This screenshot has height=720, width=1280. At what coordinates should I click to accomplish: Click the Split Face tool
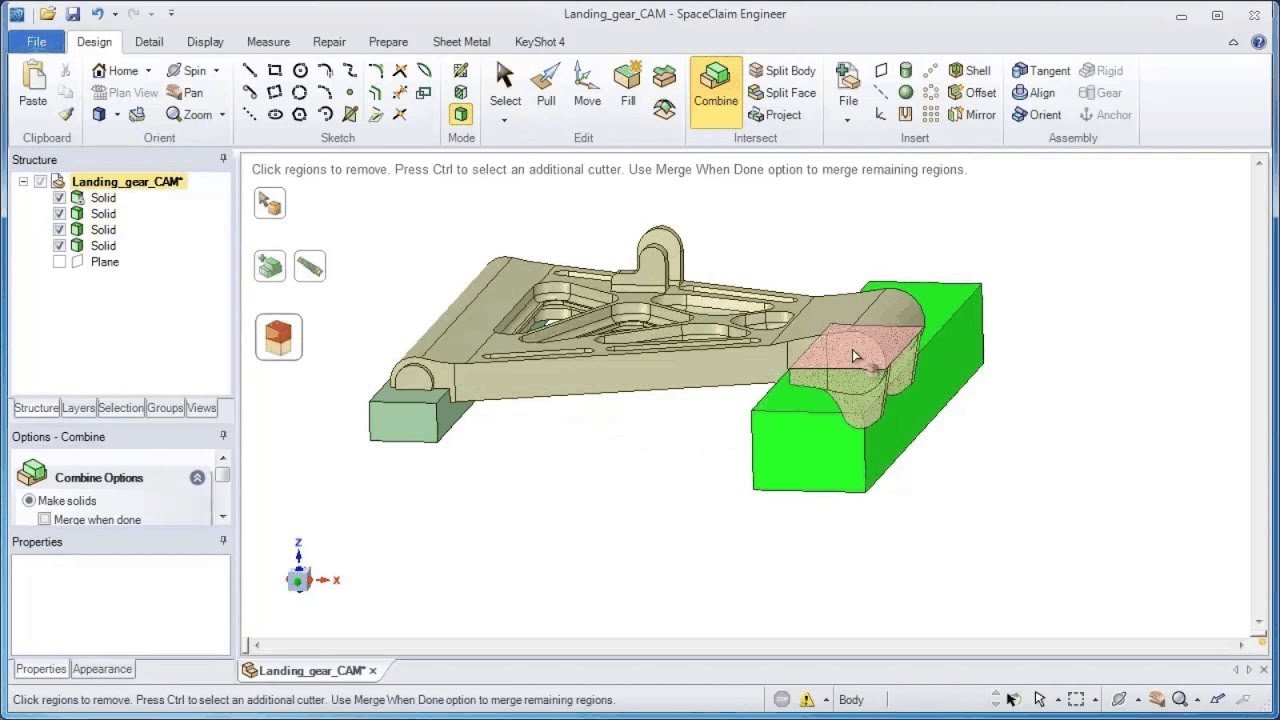pos(781,93)
